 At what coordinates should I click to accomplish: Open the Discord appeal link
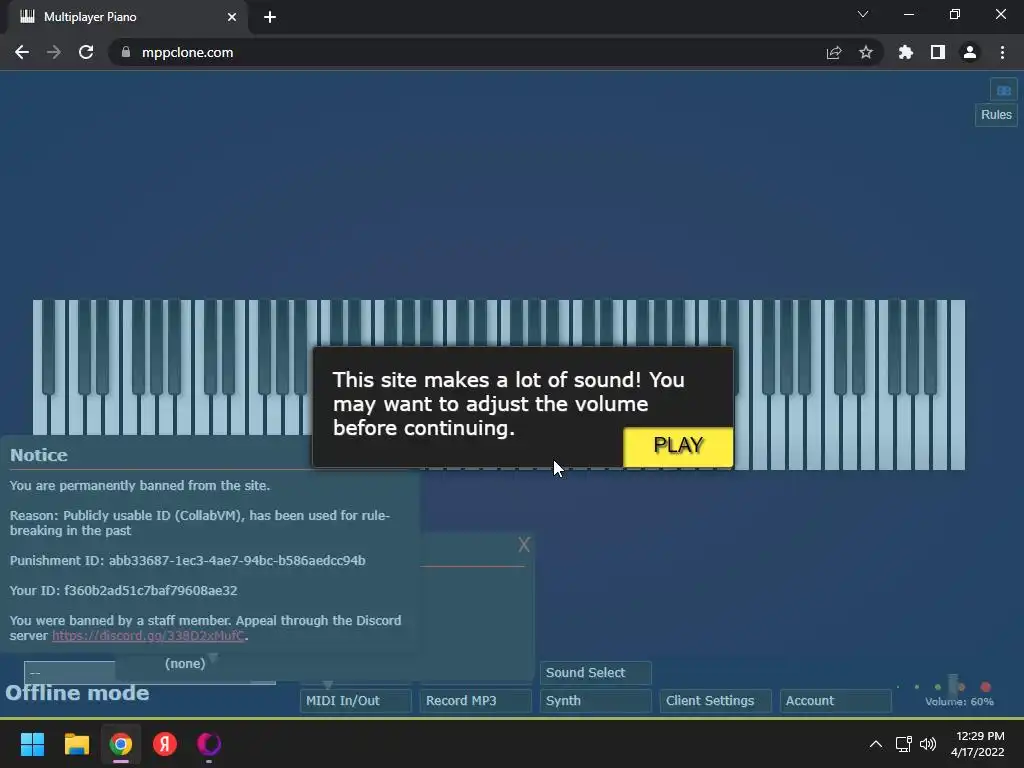[148, 635]
